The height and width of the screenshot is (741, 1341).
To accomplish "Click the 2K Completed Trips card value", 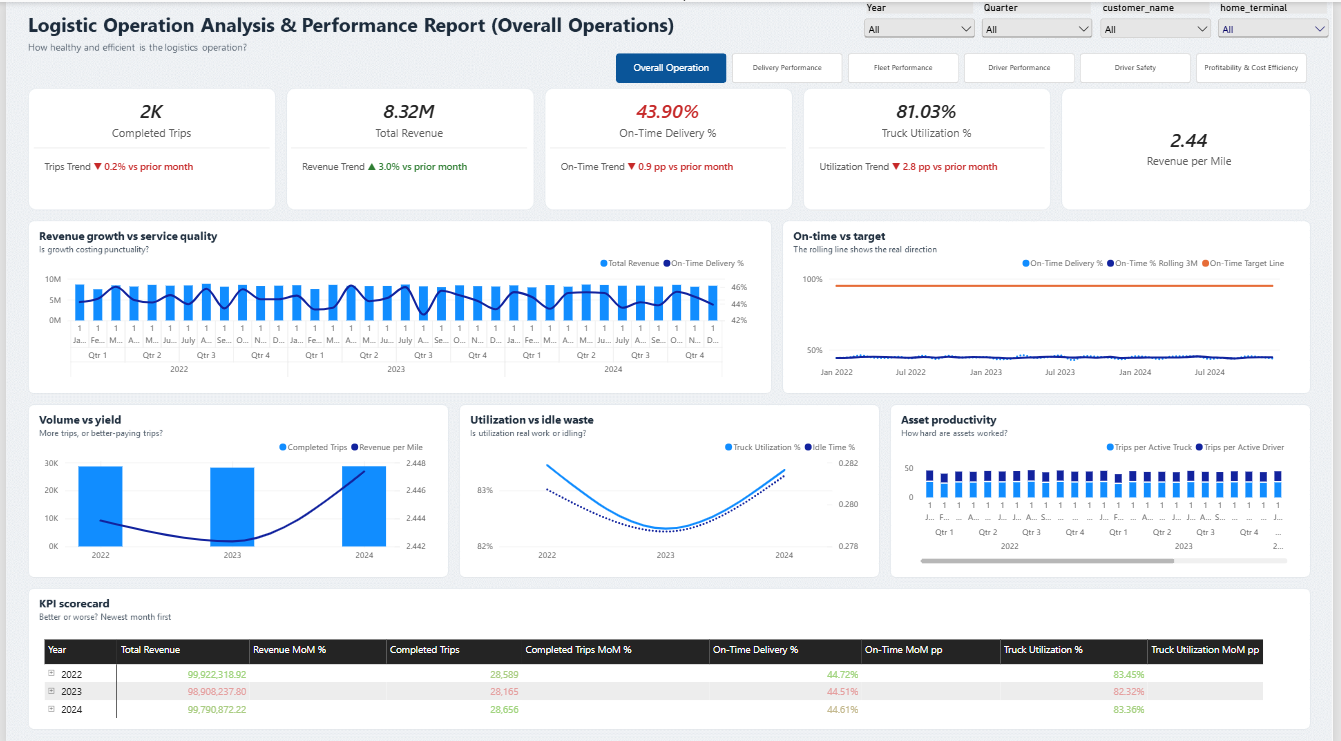I will tap(151, 112).
